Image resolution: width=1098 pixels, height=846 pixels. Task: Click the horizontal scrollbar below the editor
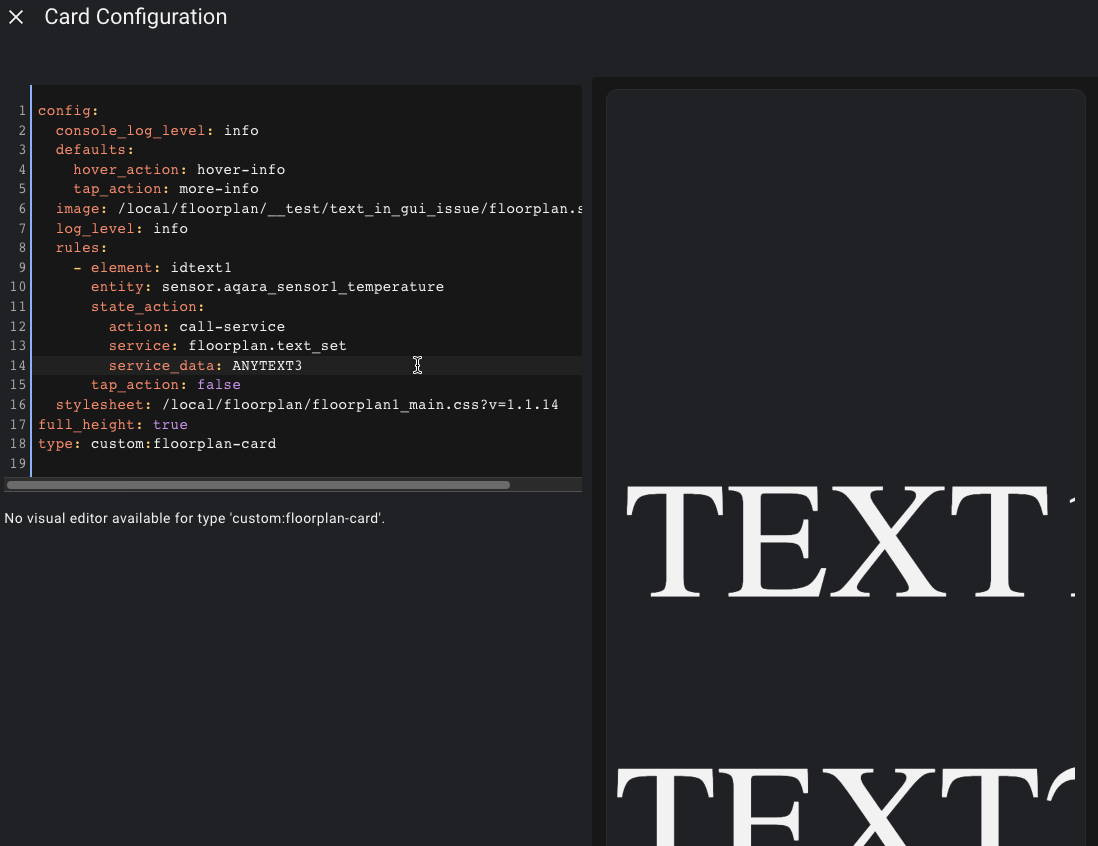258,485
